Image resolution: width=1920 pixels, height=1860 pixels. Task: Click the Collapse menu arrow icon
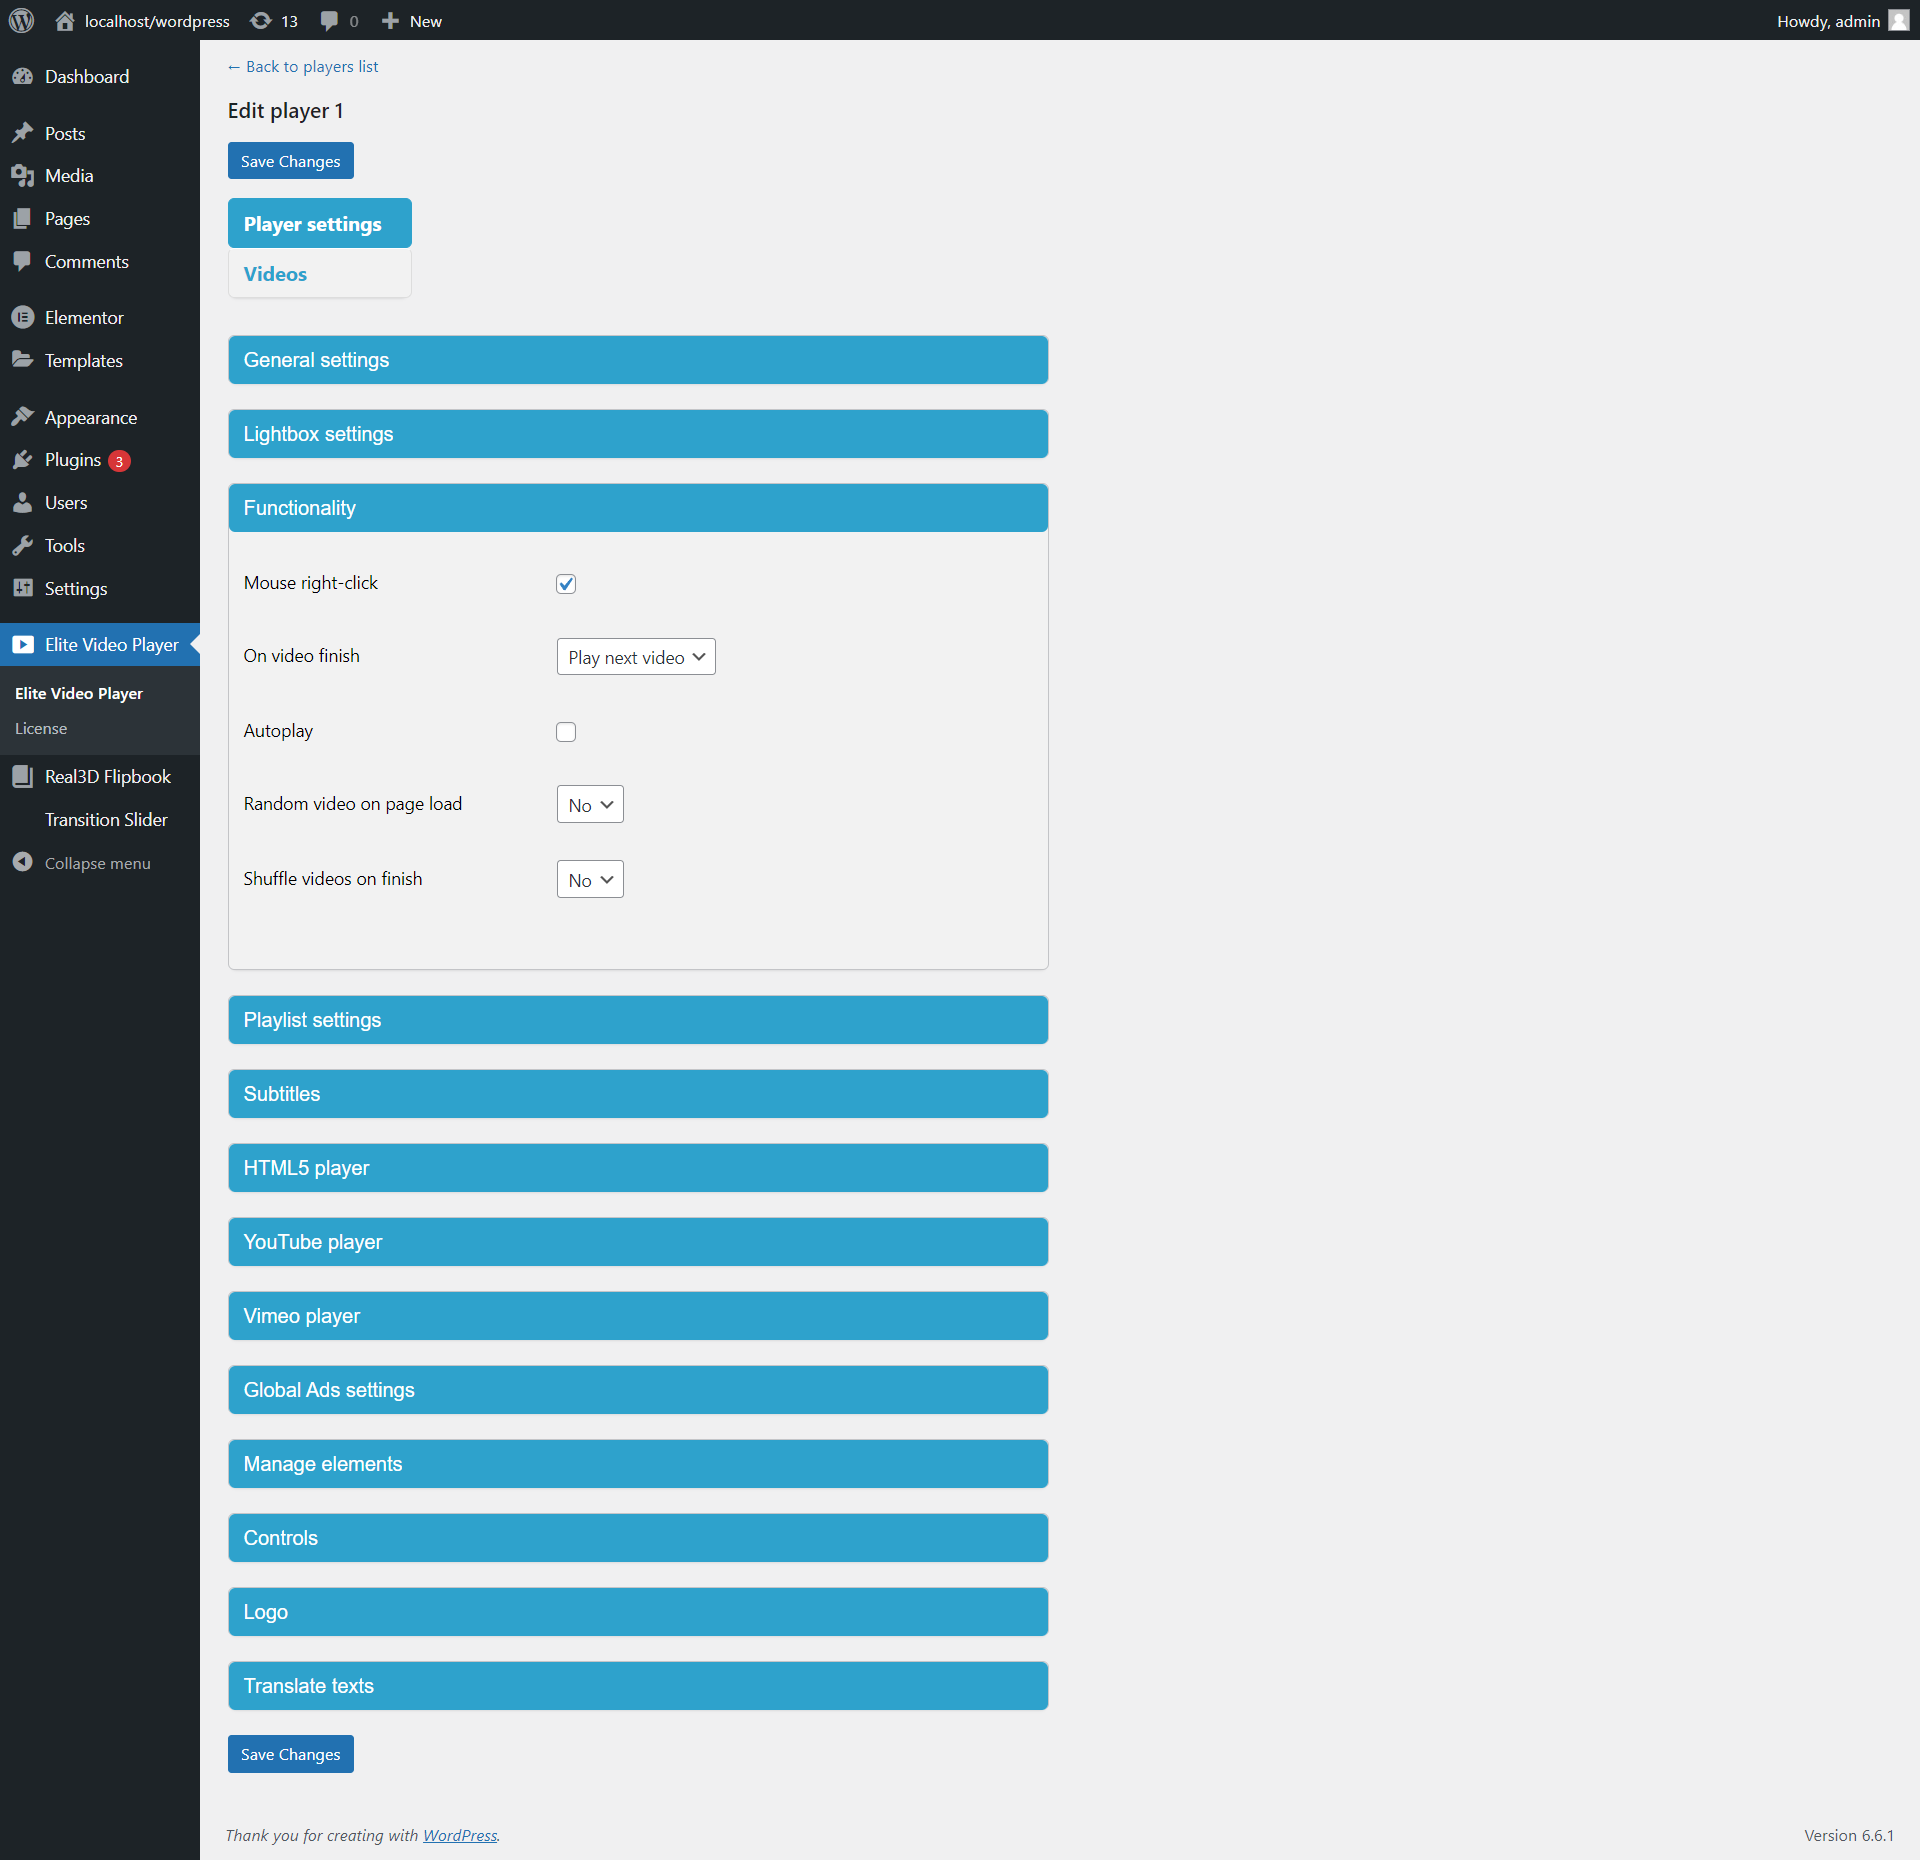(23, 863)
